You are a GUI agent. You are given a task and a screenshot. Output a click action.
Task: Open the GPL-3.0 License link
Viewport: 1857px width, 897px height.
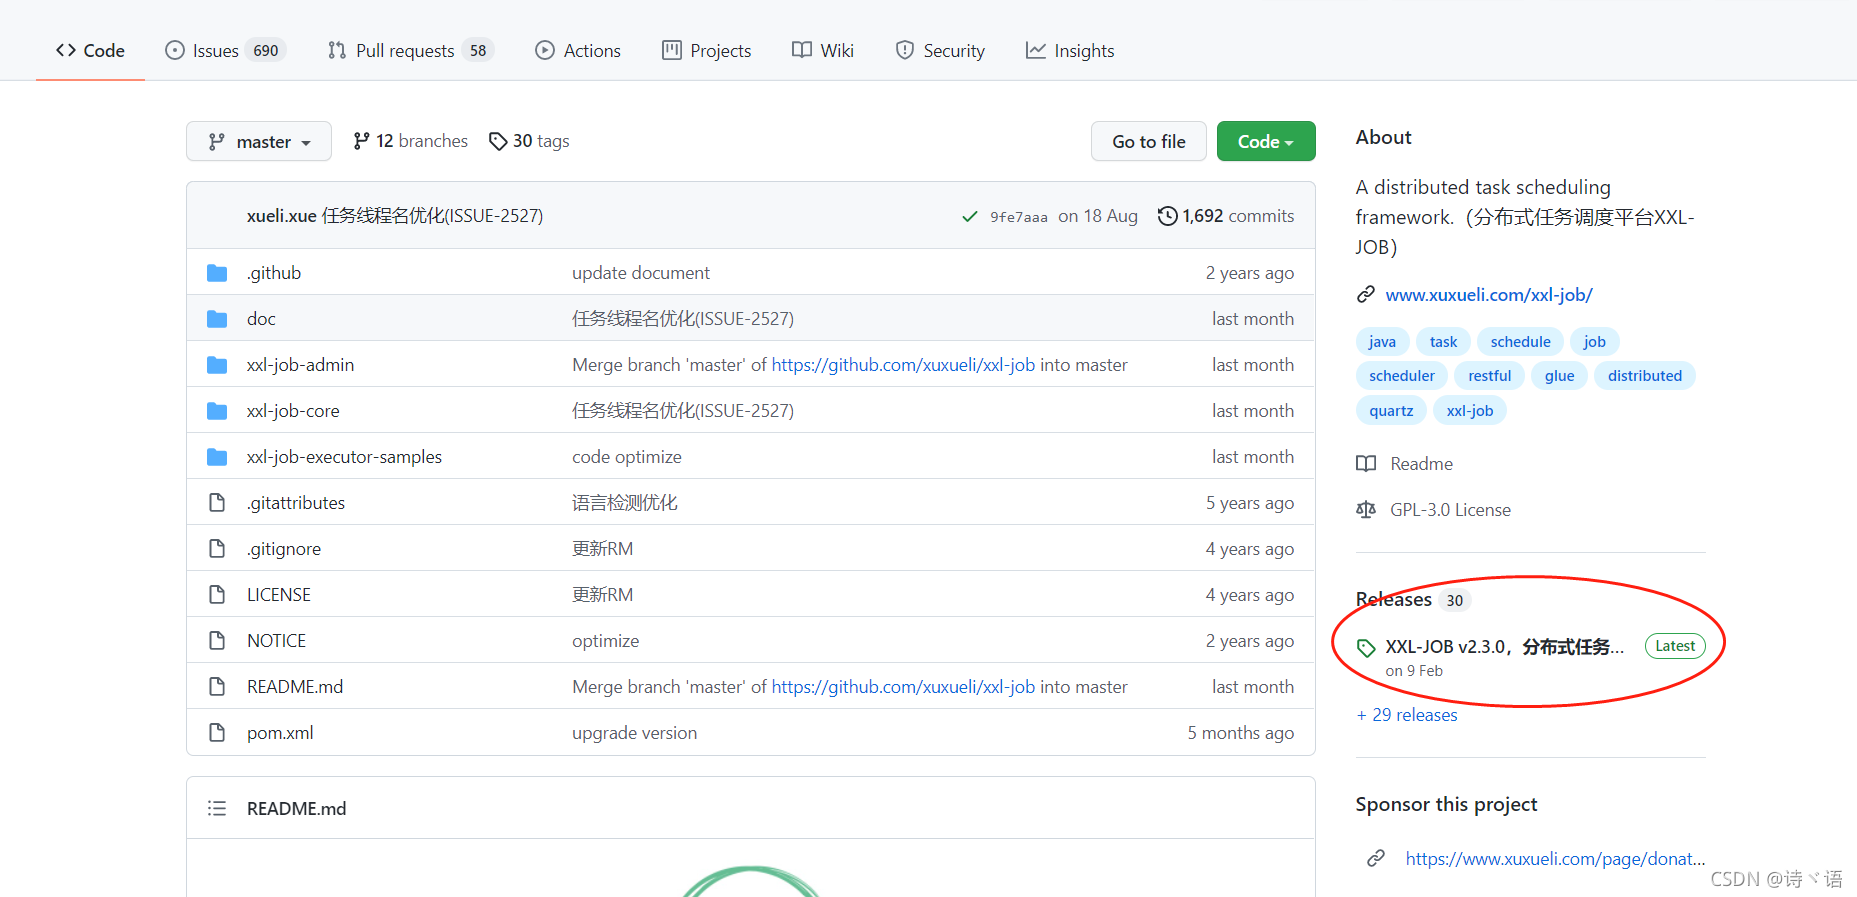tap(1434, 510)
